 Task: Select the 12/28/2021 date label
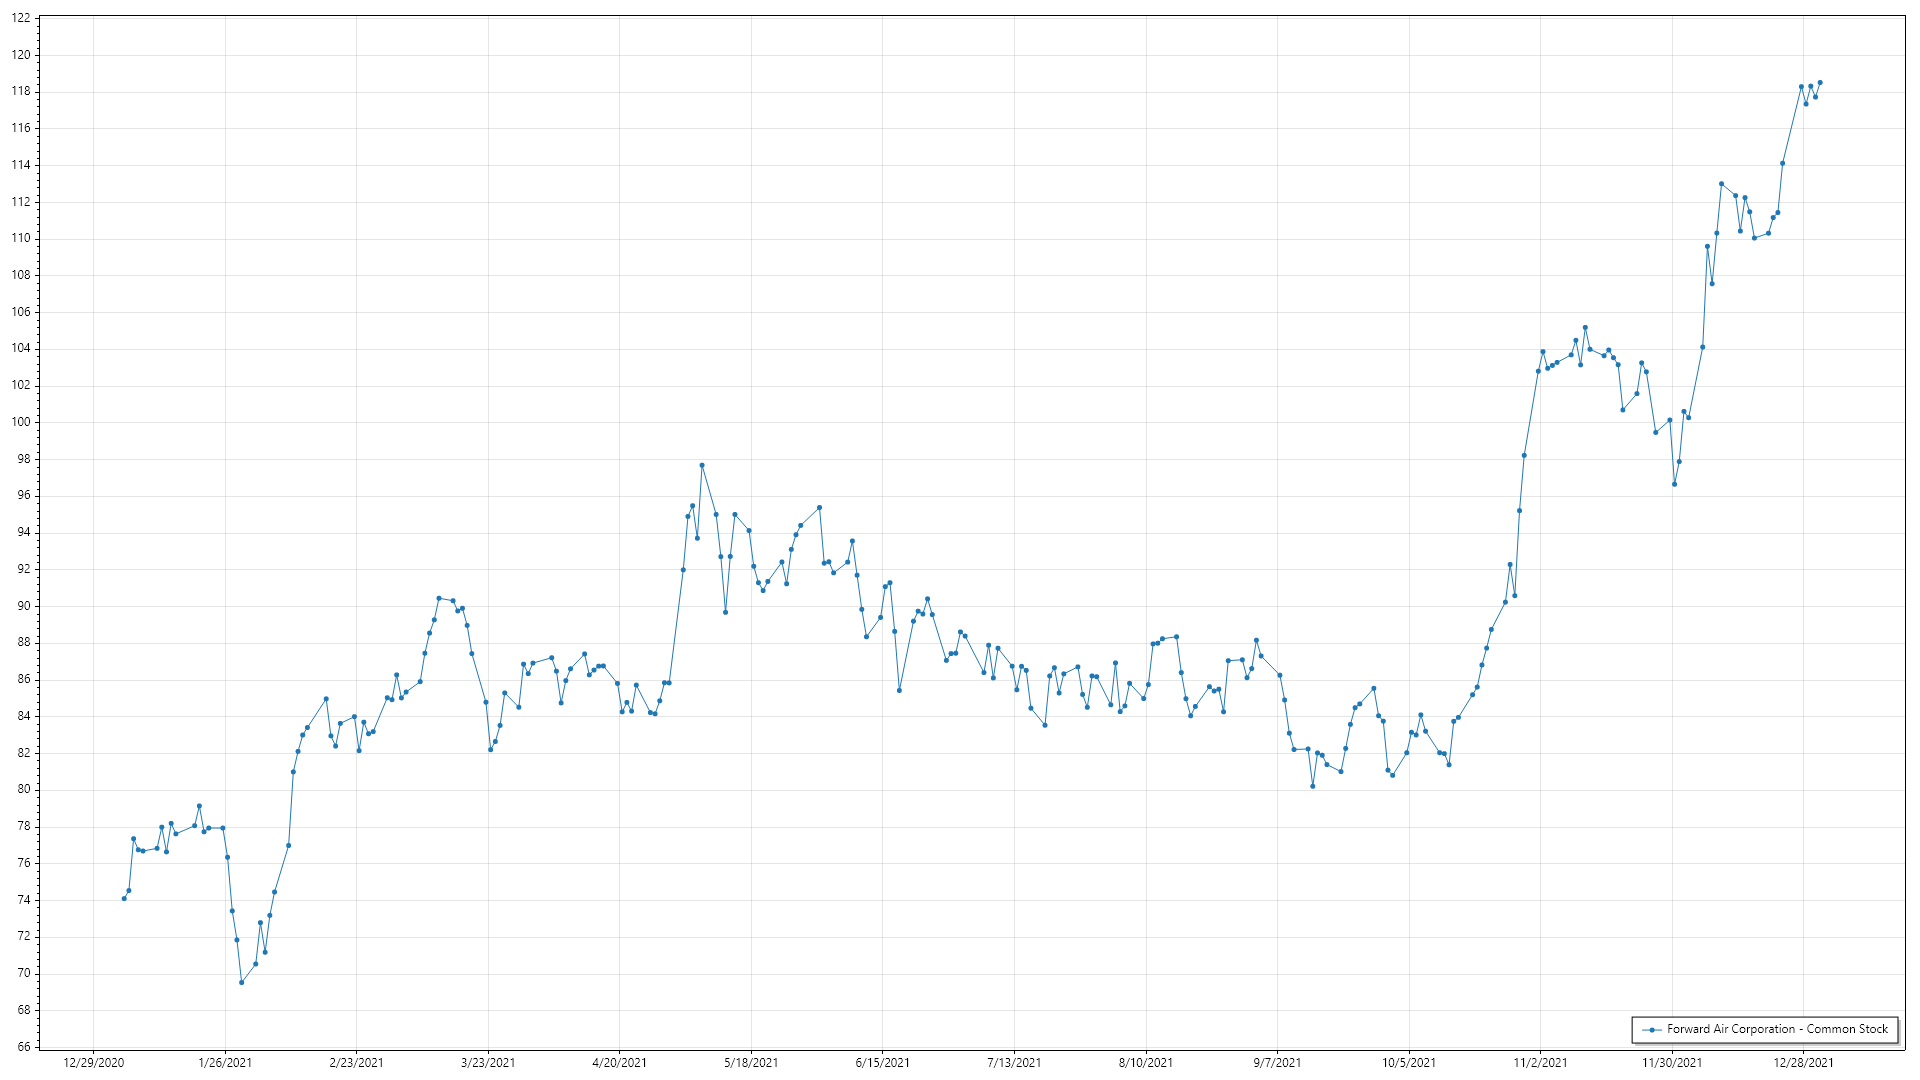point(1803,1063)
